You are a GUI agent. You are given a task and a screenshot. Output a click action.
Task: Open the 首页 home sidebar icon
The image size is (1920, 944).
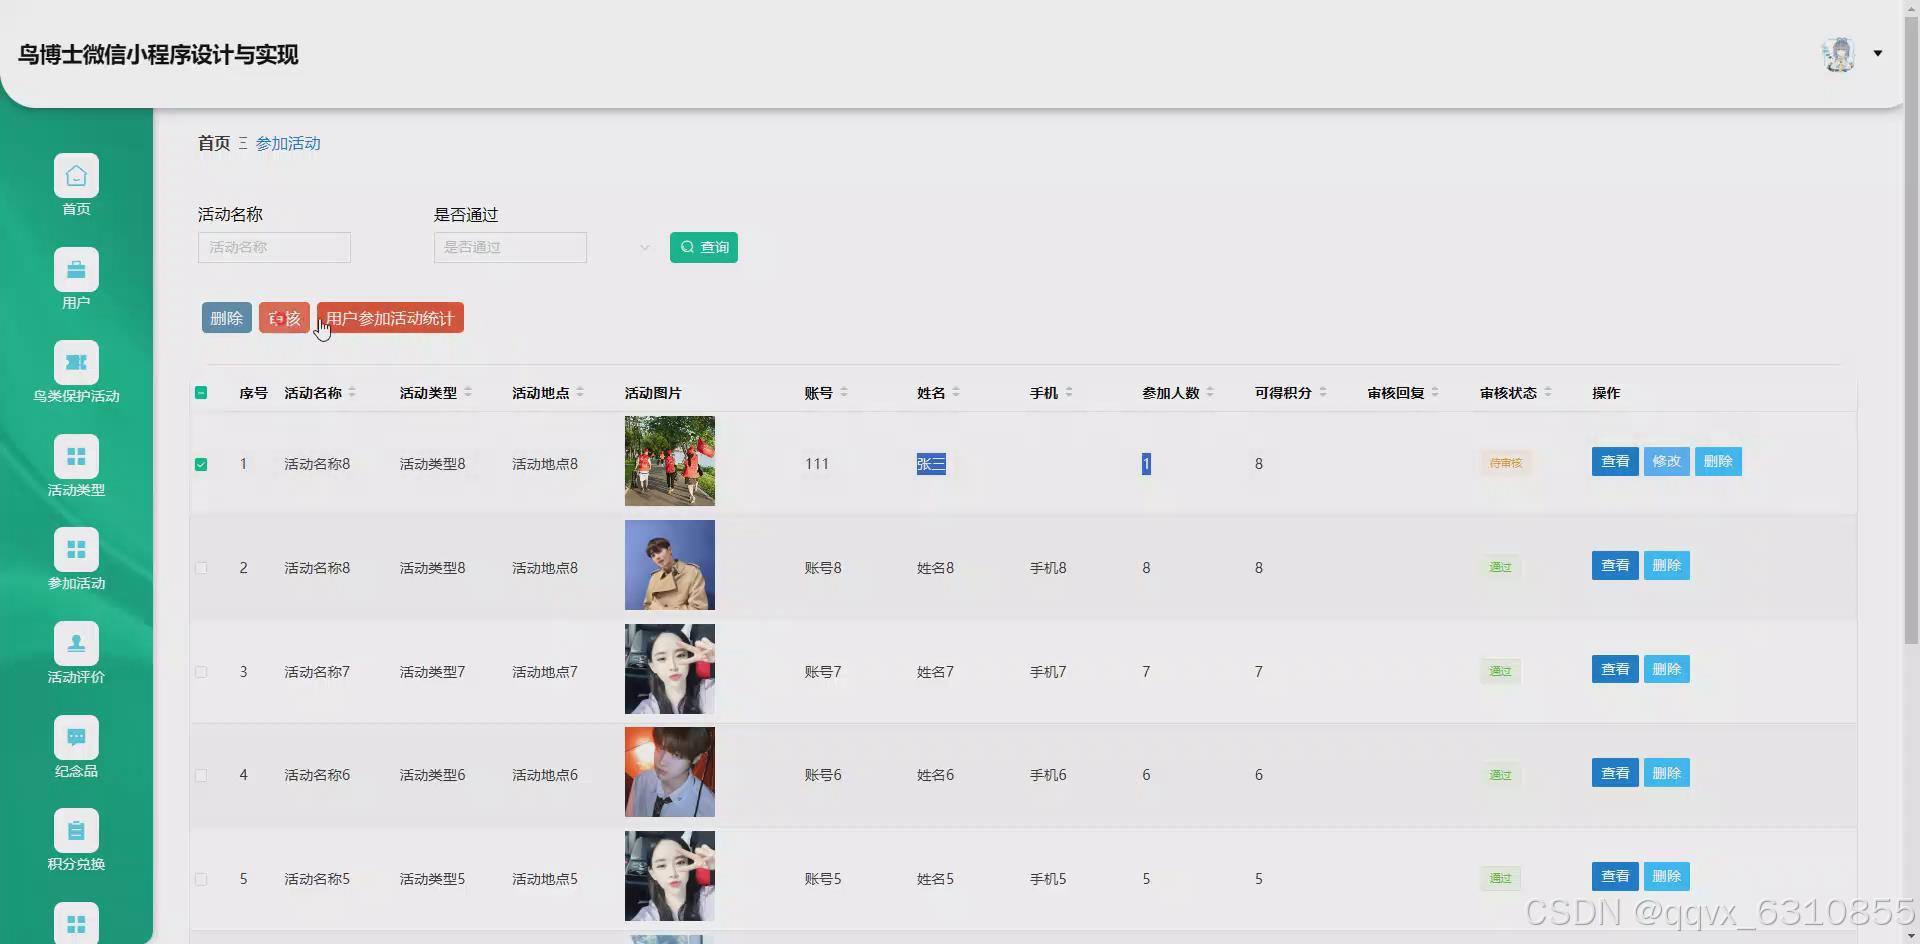click(76, 176)
